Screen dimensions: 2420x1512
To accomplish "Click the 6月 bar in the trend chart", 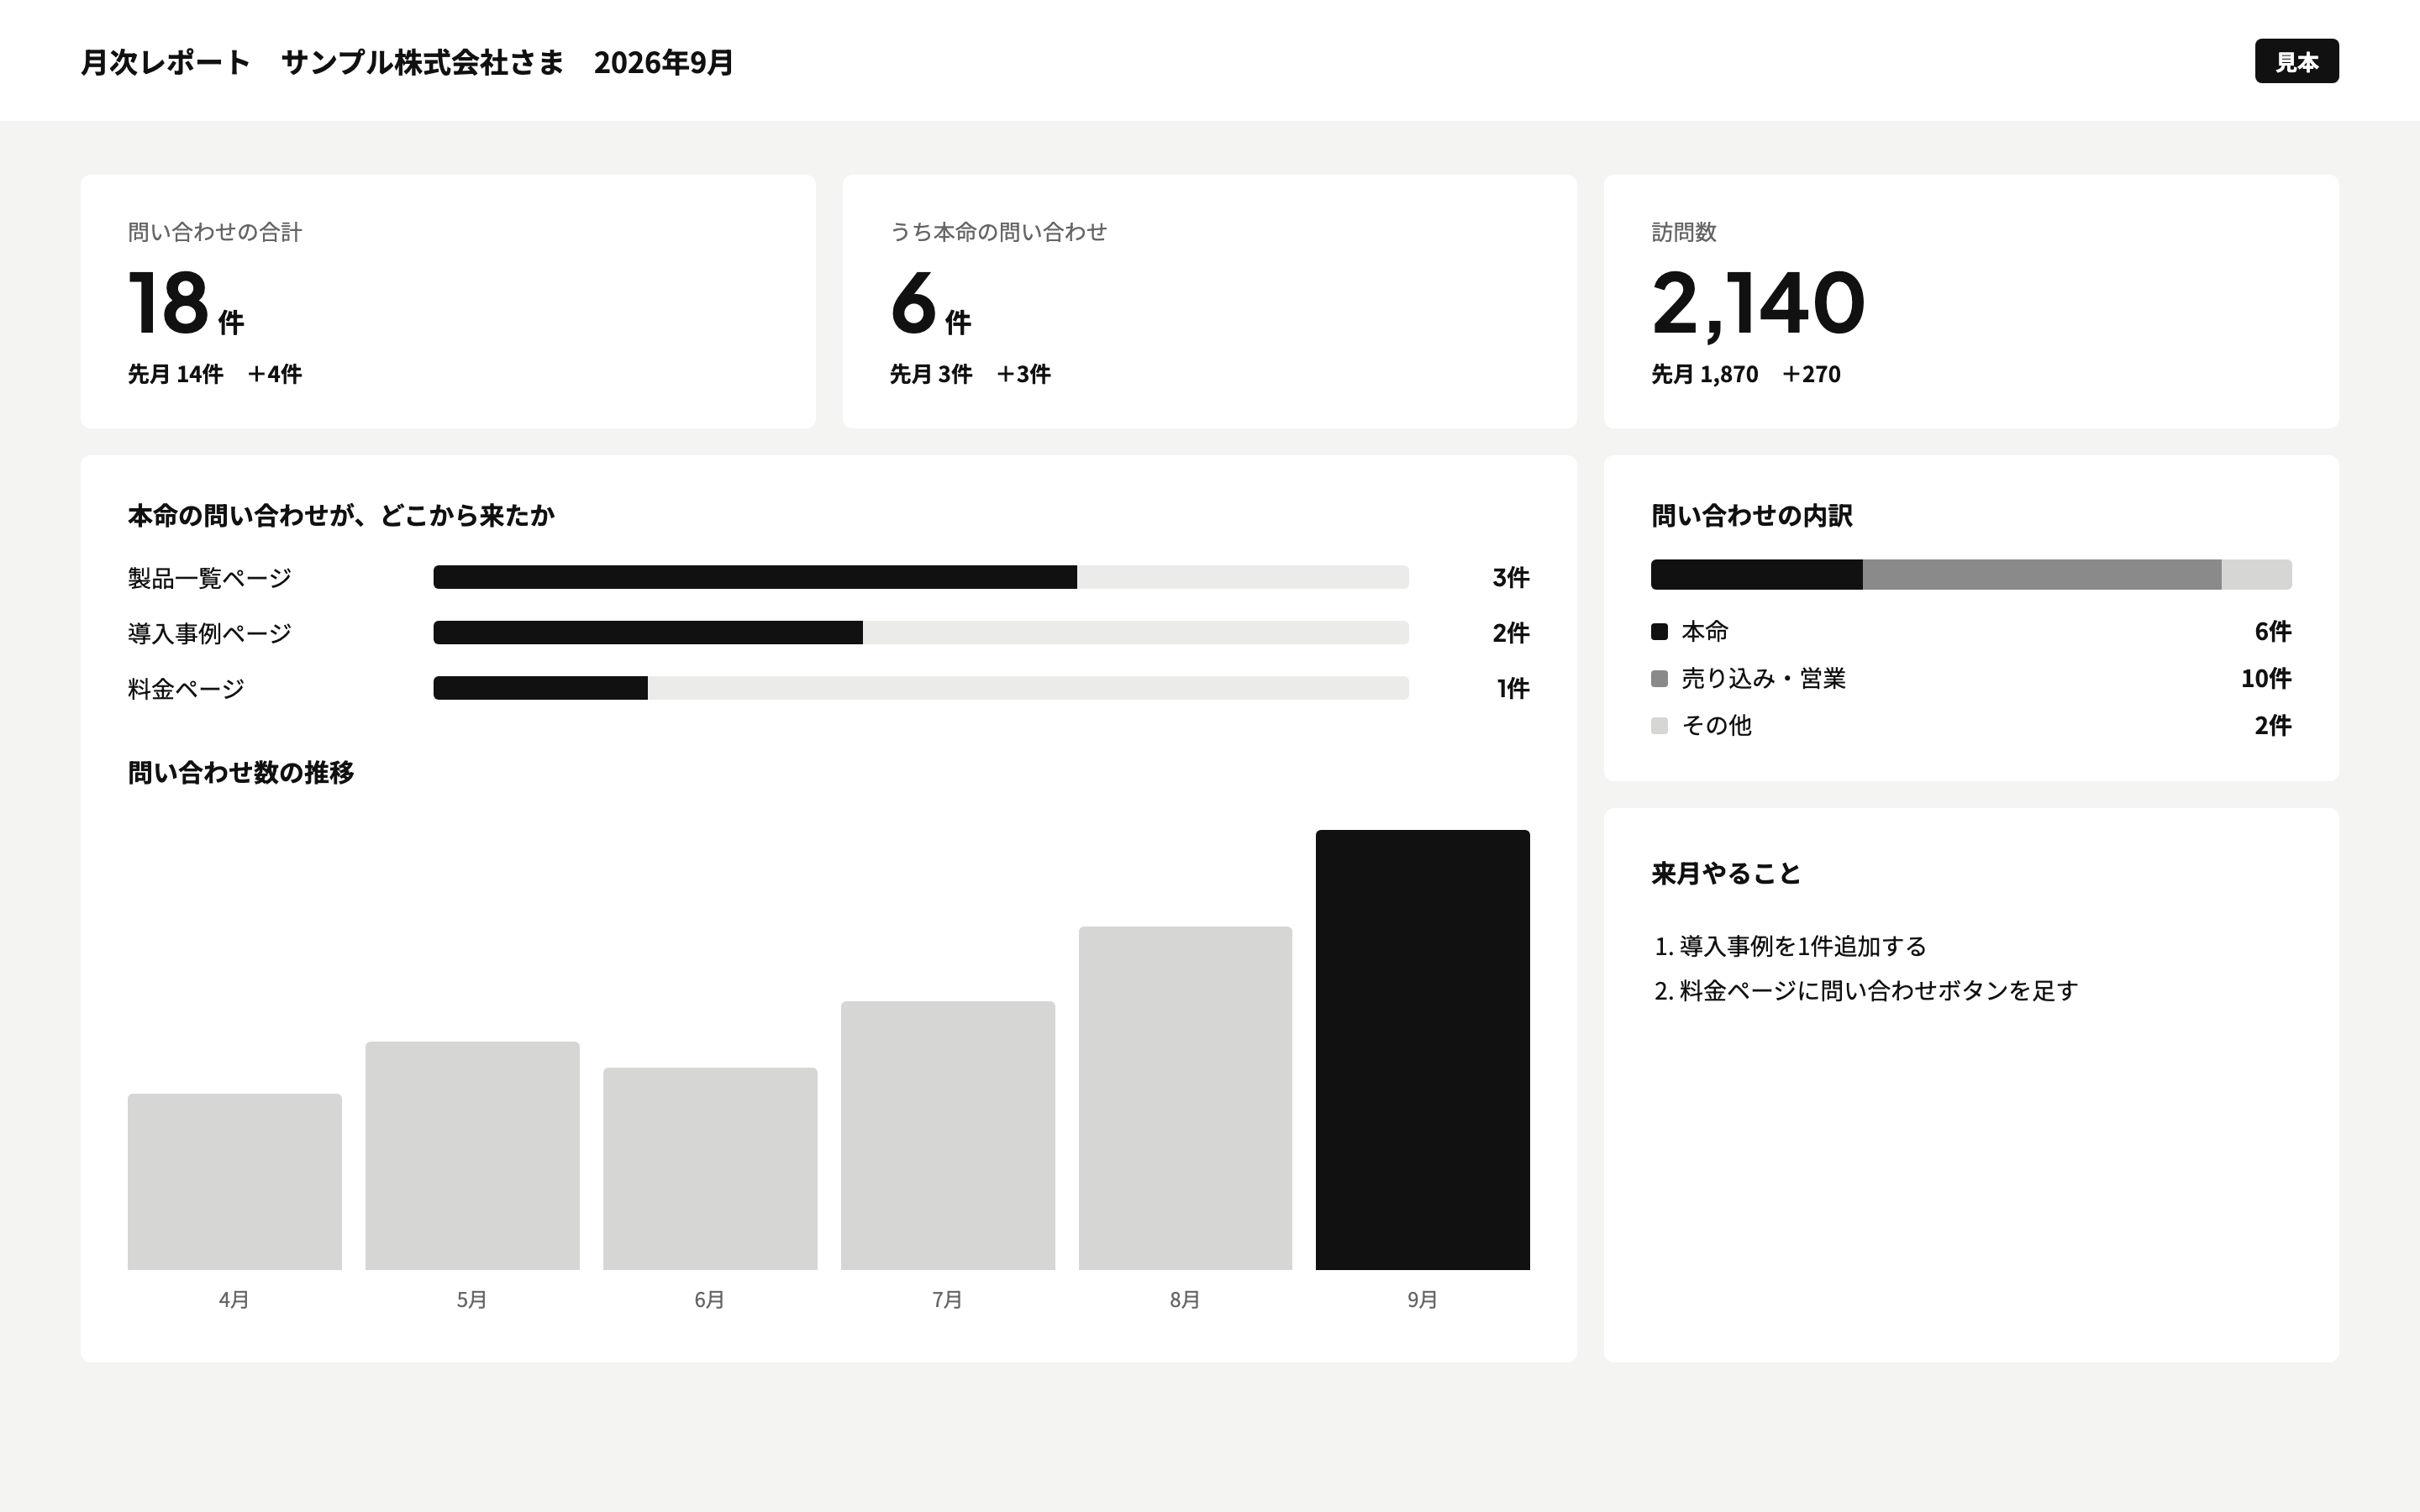I will 710,1168.
